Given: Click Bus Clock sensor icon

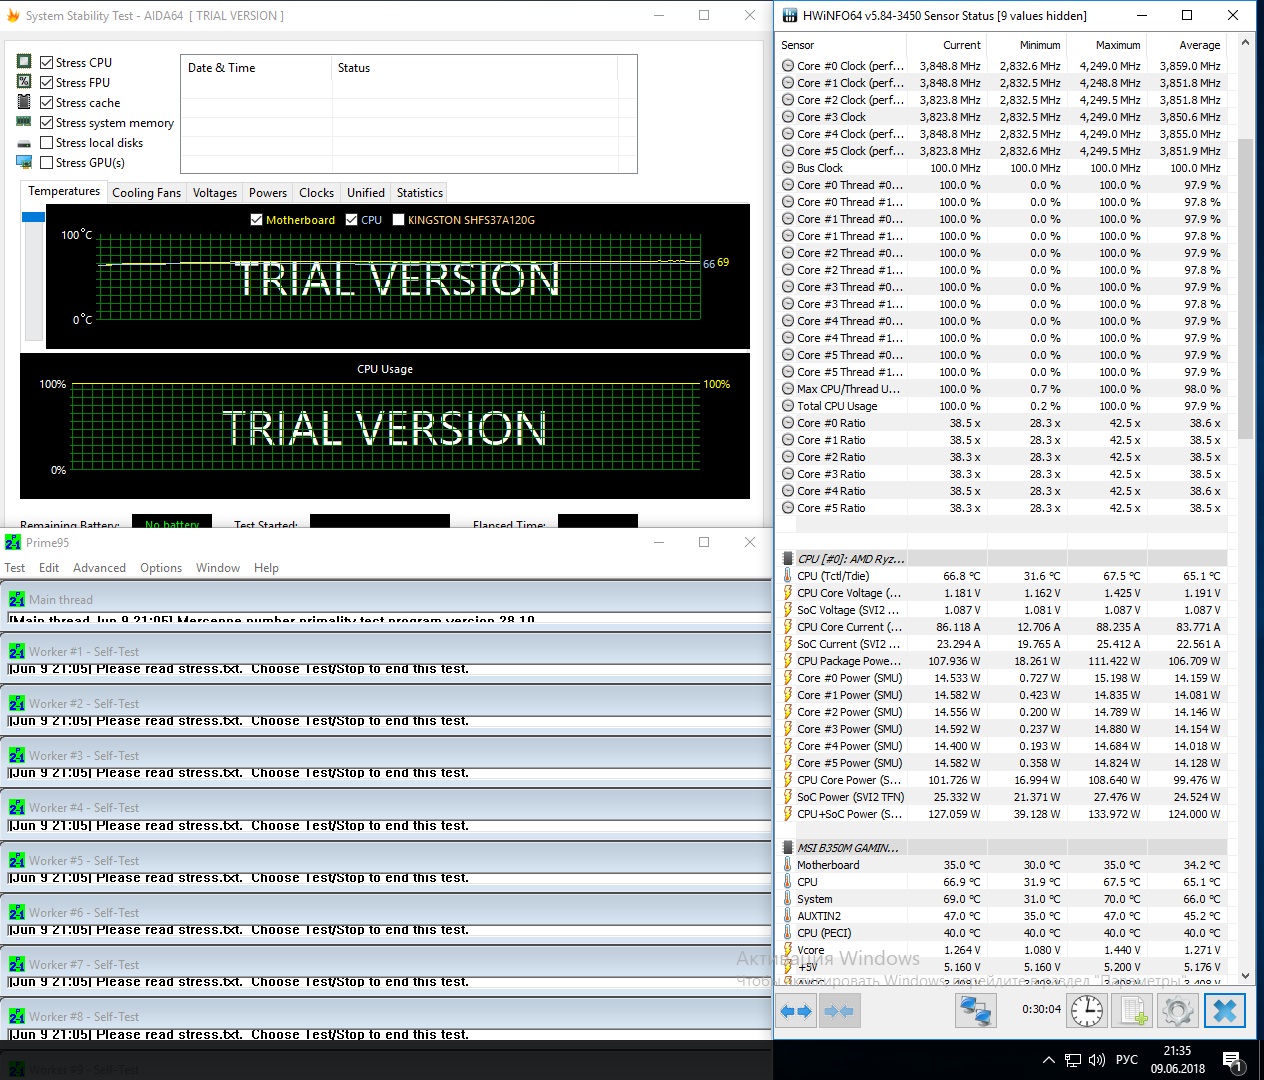Looking at the screenshot, I should pyautogui.click(x=788, y=168).
